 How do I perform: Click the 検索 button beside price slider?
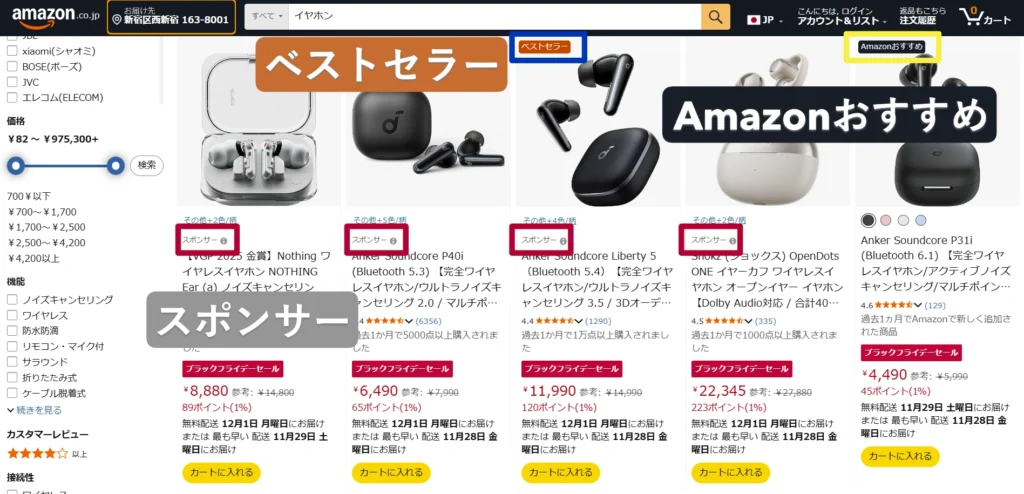click(147, 165)
